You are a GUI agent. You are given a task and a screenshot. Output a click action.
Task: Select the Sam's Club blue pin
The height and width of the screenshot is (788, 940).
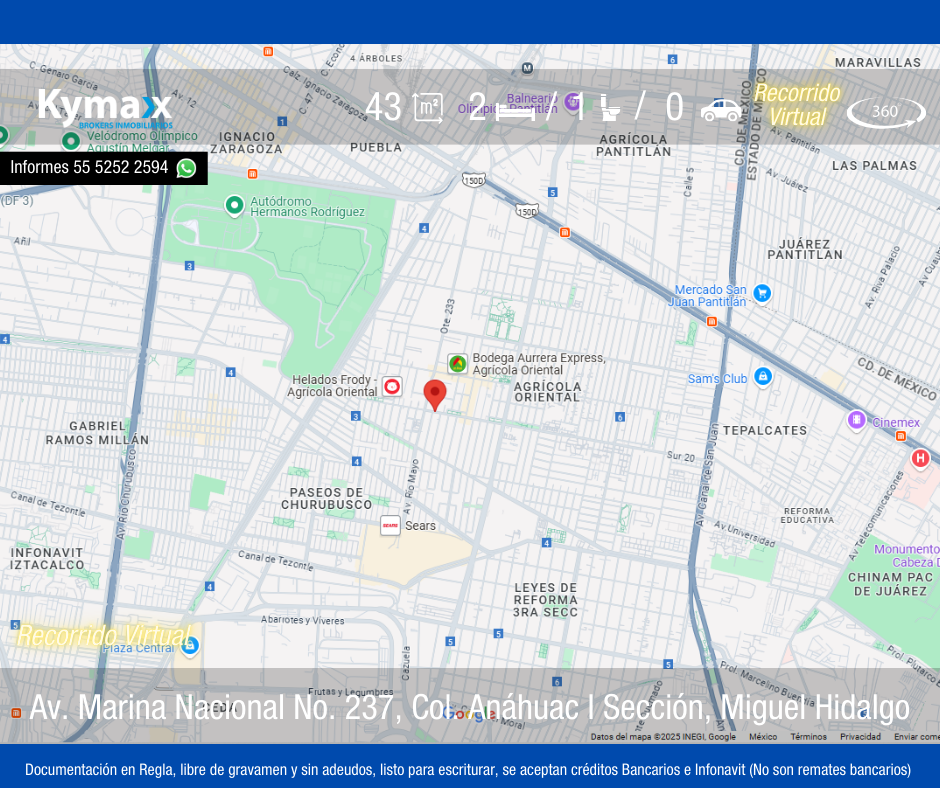[x=763, y=377]
